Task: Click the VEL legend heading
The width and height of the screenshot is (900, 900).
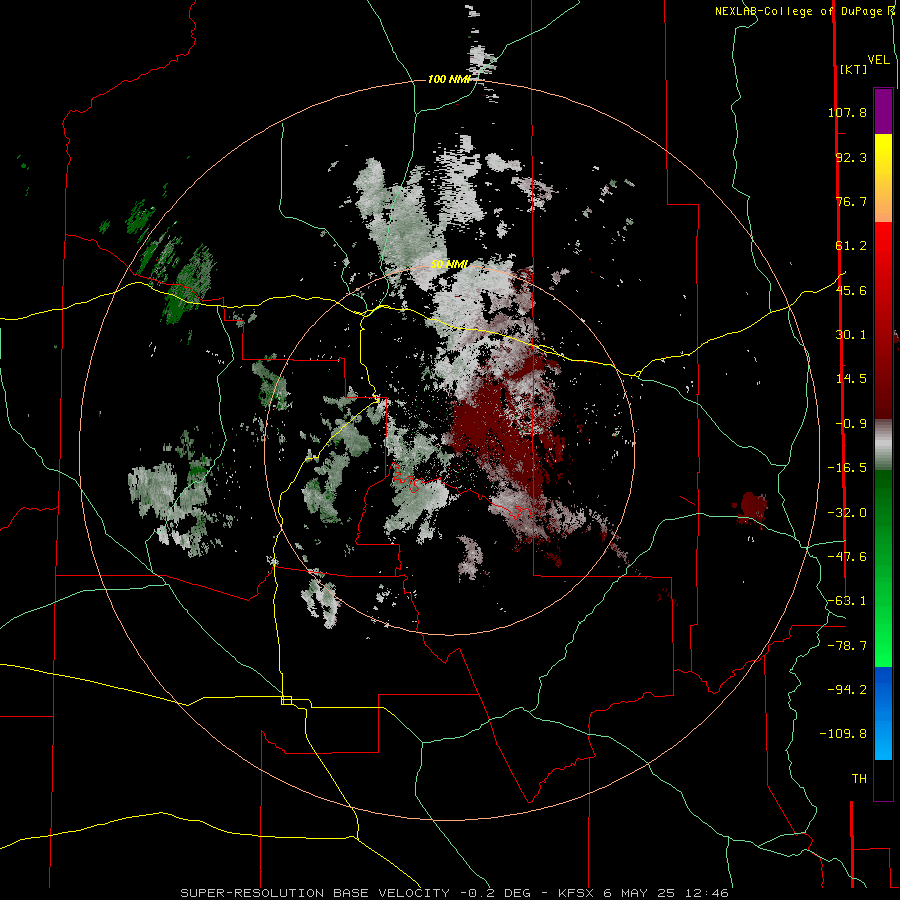Action: (878, 60)
